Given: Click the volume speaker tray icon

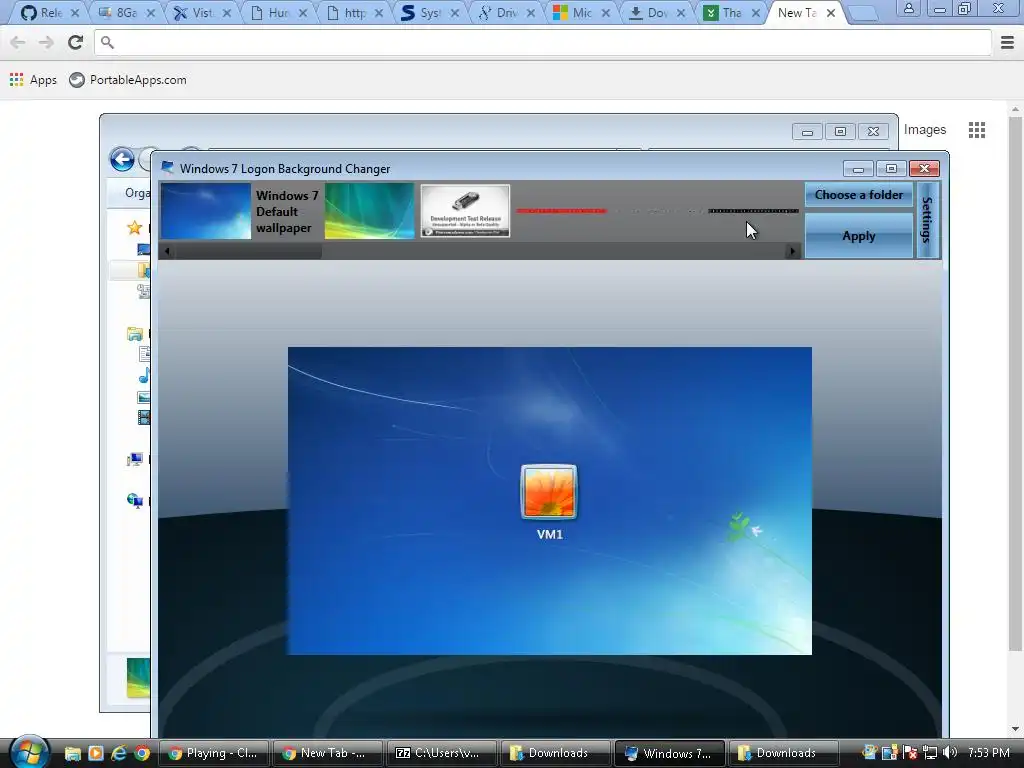Looking at the screenshot, I should (950, 752).
